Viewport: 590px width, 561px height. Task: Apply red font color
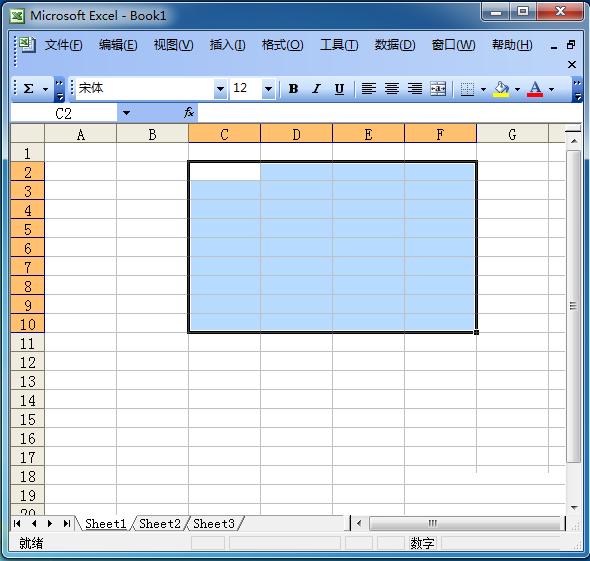(535, 89)
